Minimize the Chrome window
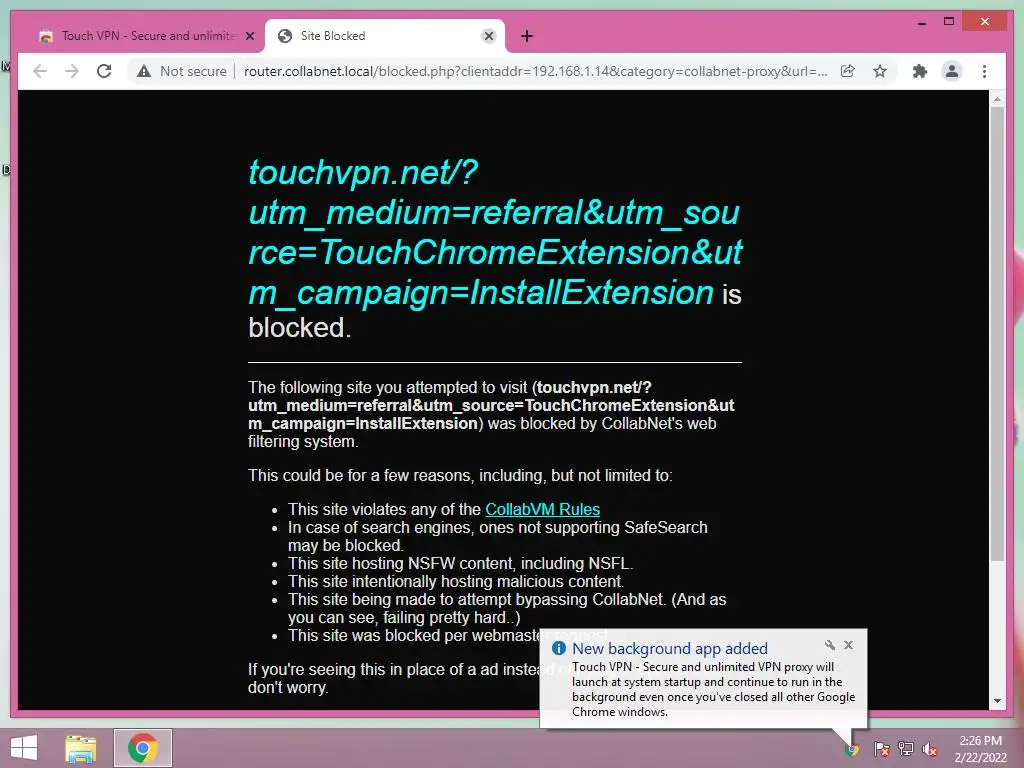1024x768 pixels. 921,22
